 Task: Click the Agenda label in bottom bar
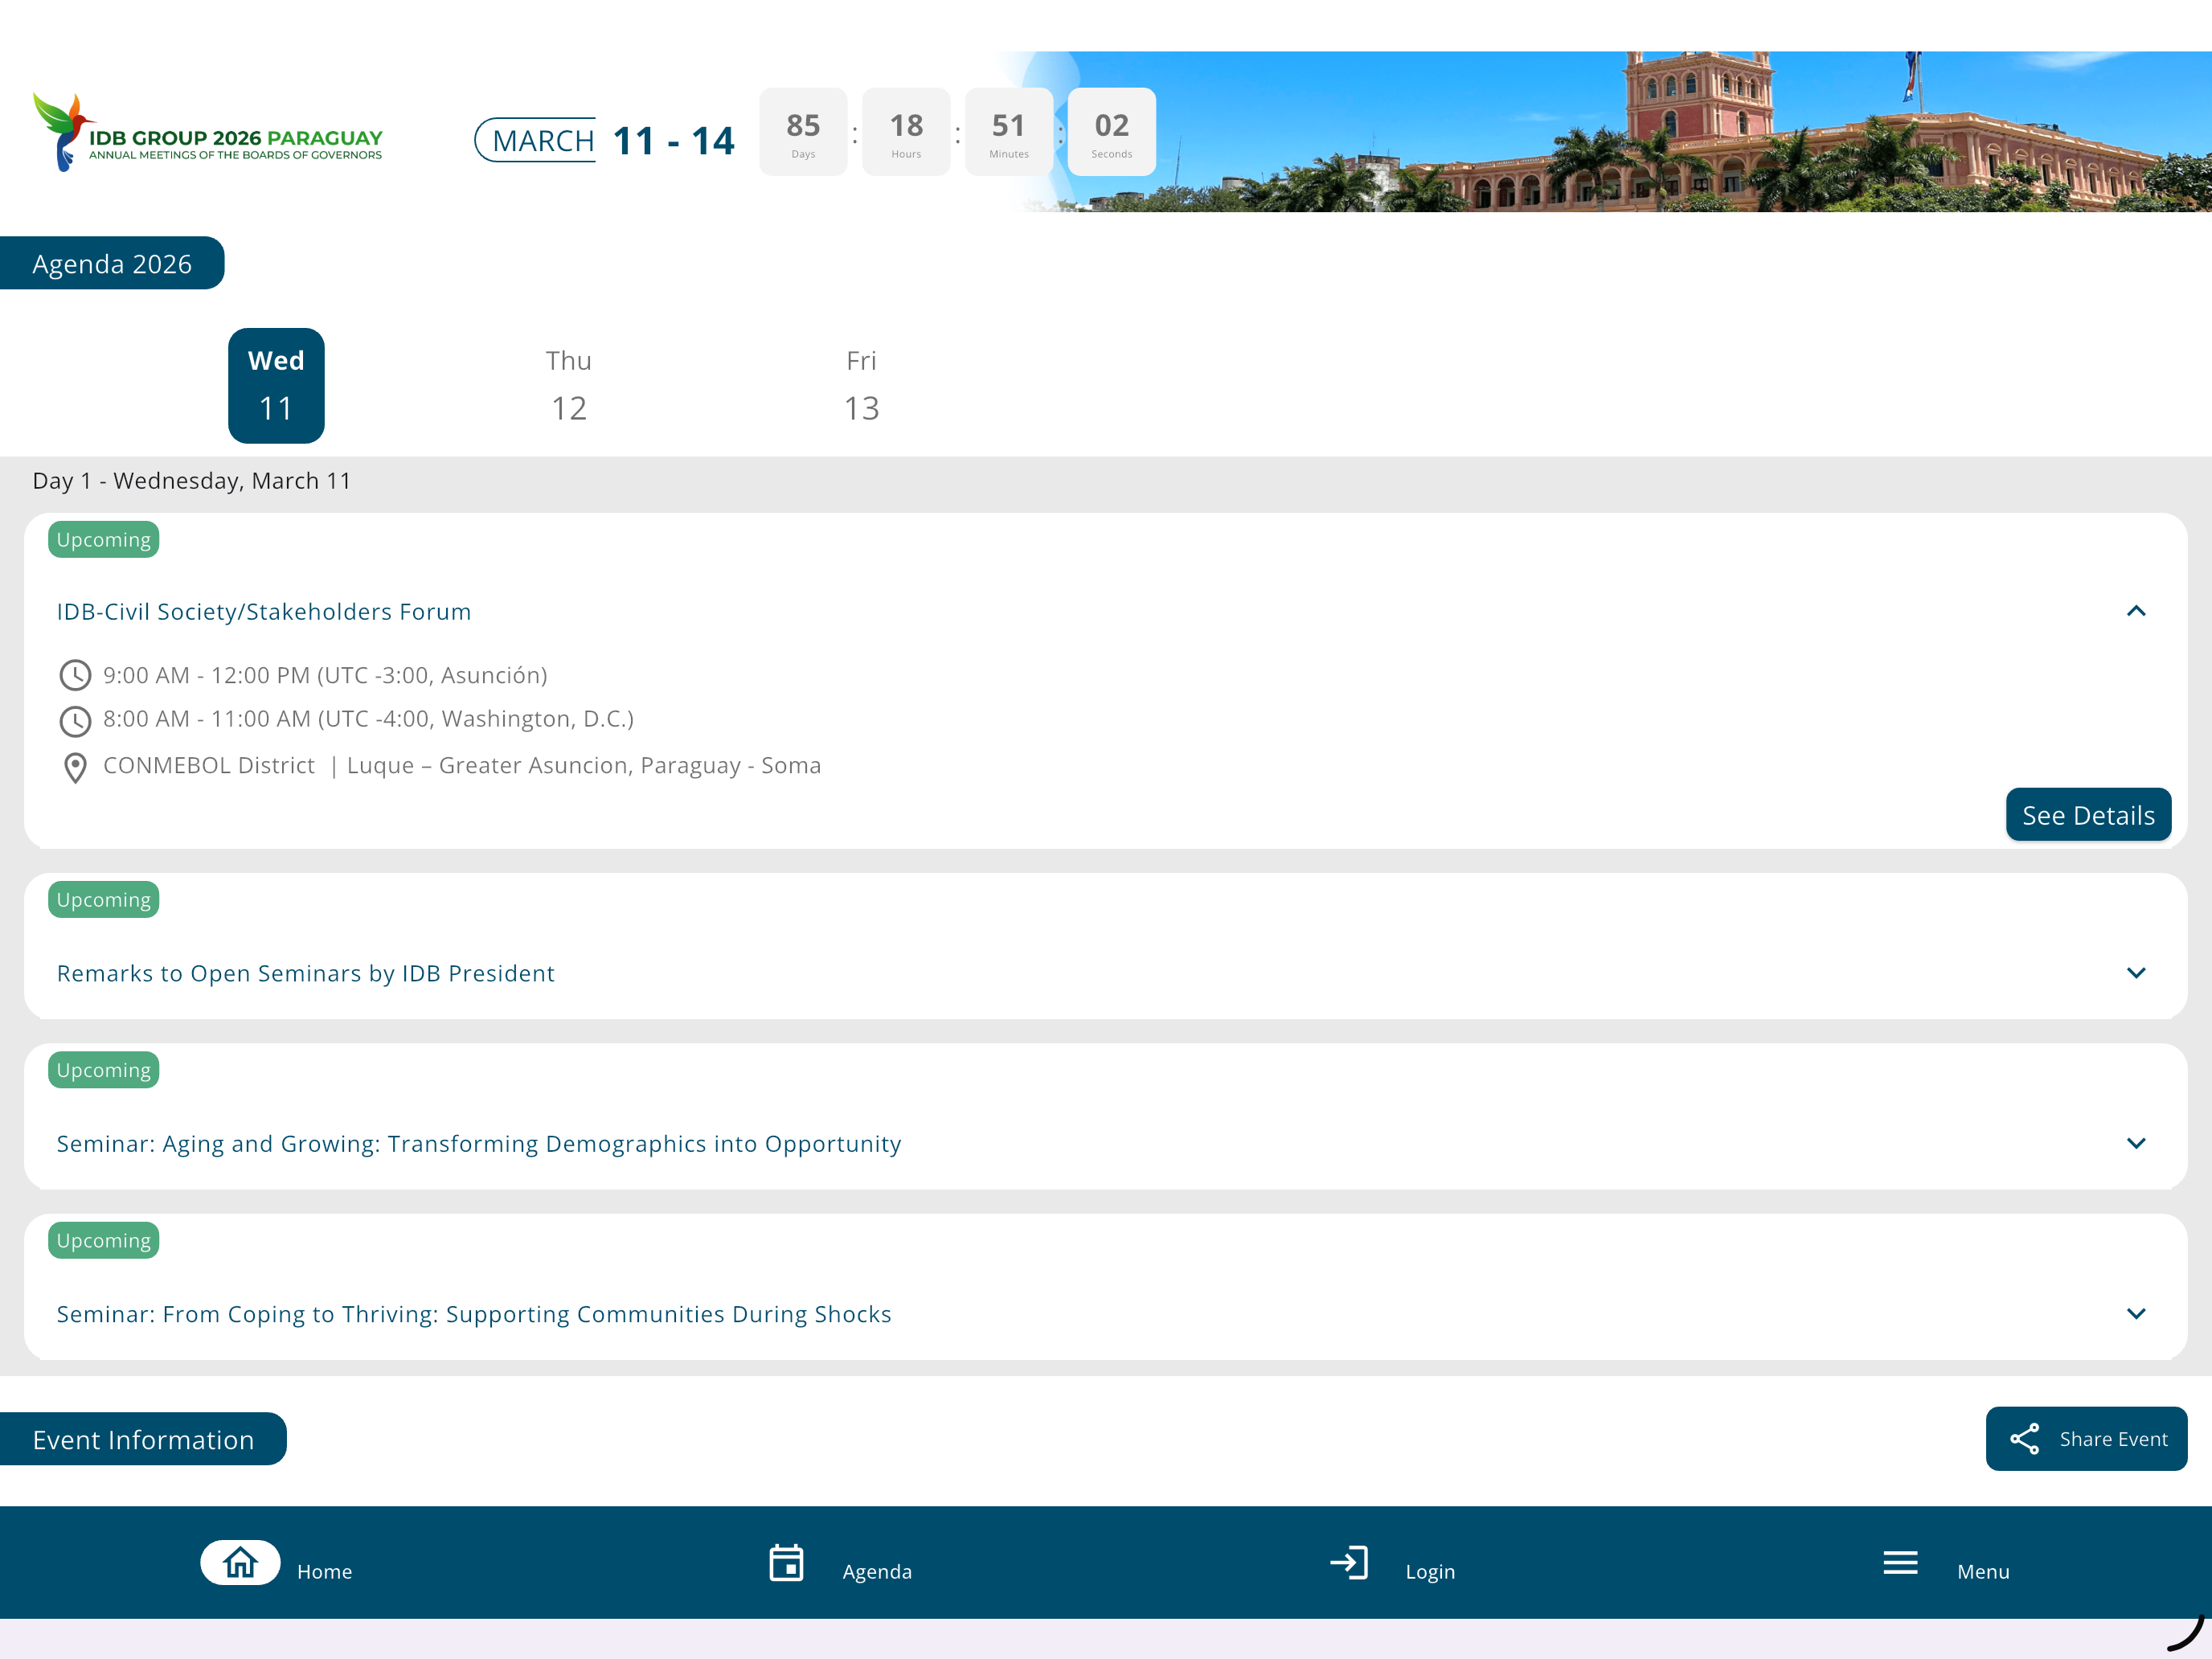click(877, 1571)
